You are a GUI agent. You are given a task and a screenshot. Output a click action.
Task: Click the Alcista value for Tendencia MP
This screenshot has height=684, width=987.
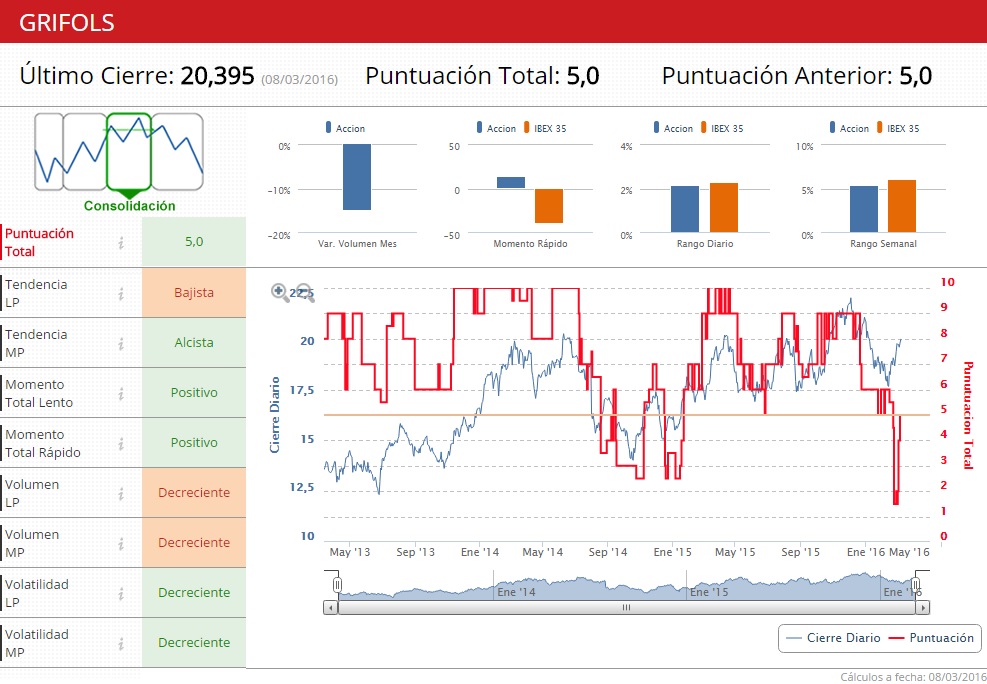click(x=194, y=343)
